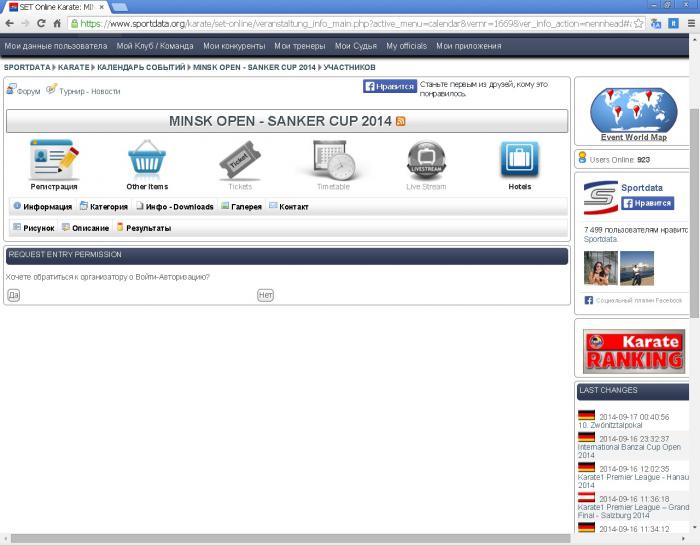Open the My officials menu
This screenshot has width=700, height=546.
tap(407, 46)
